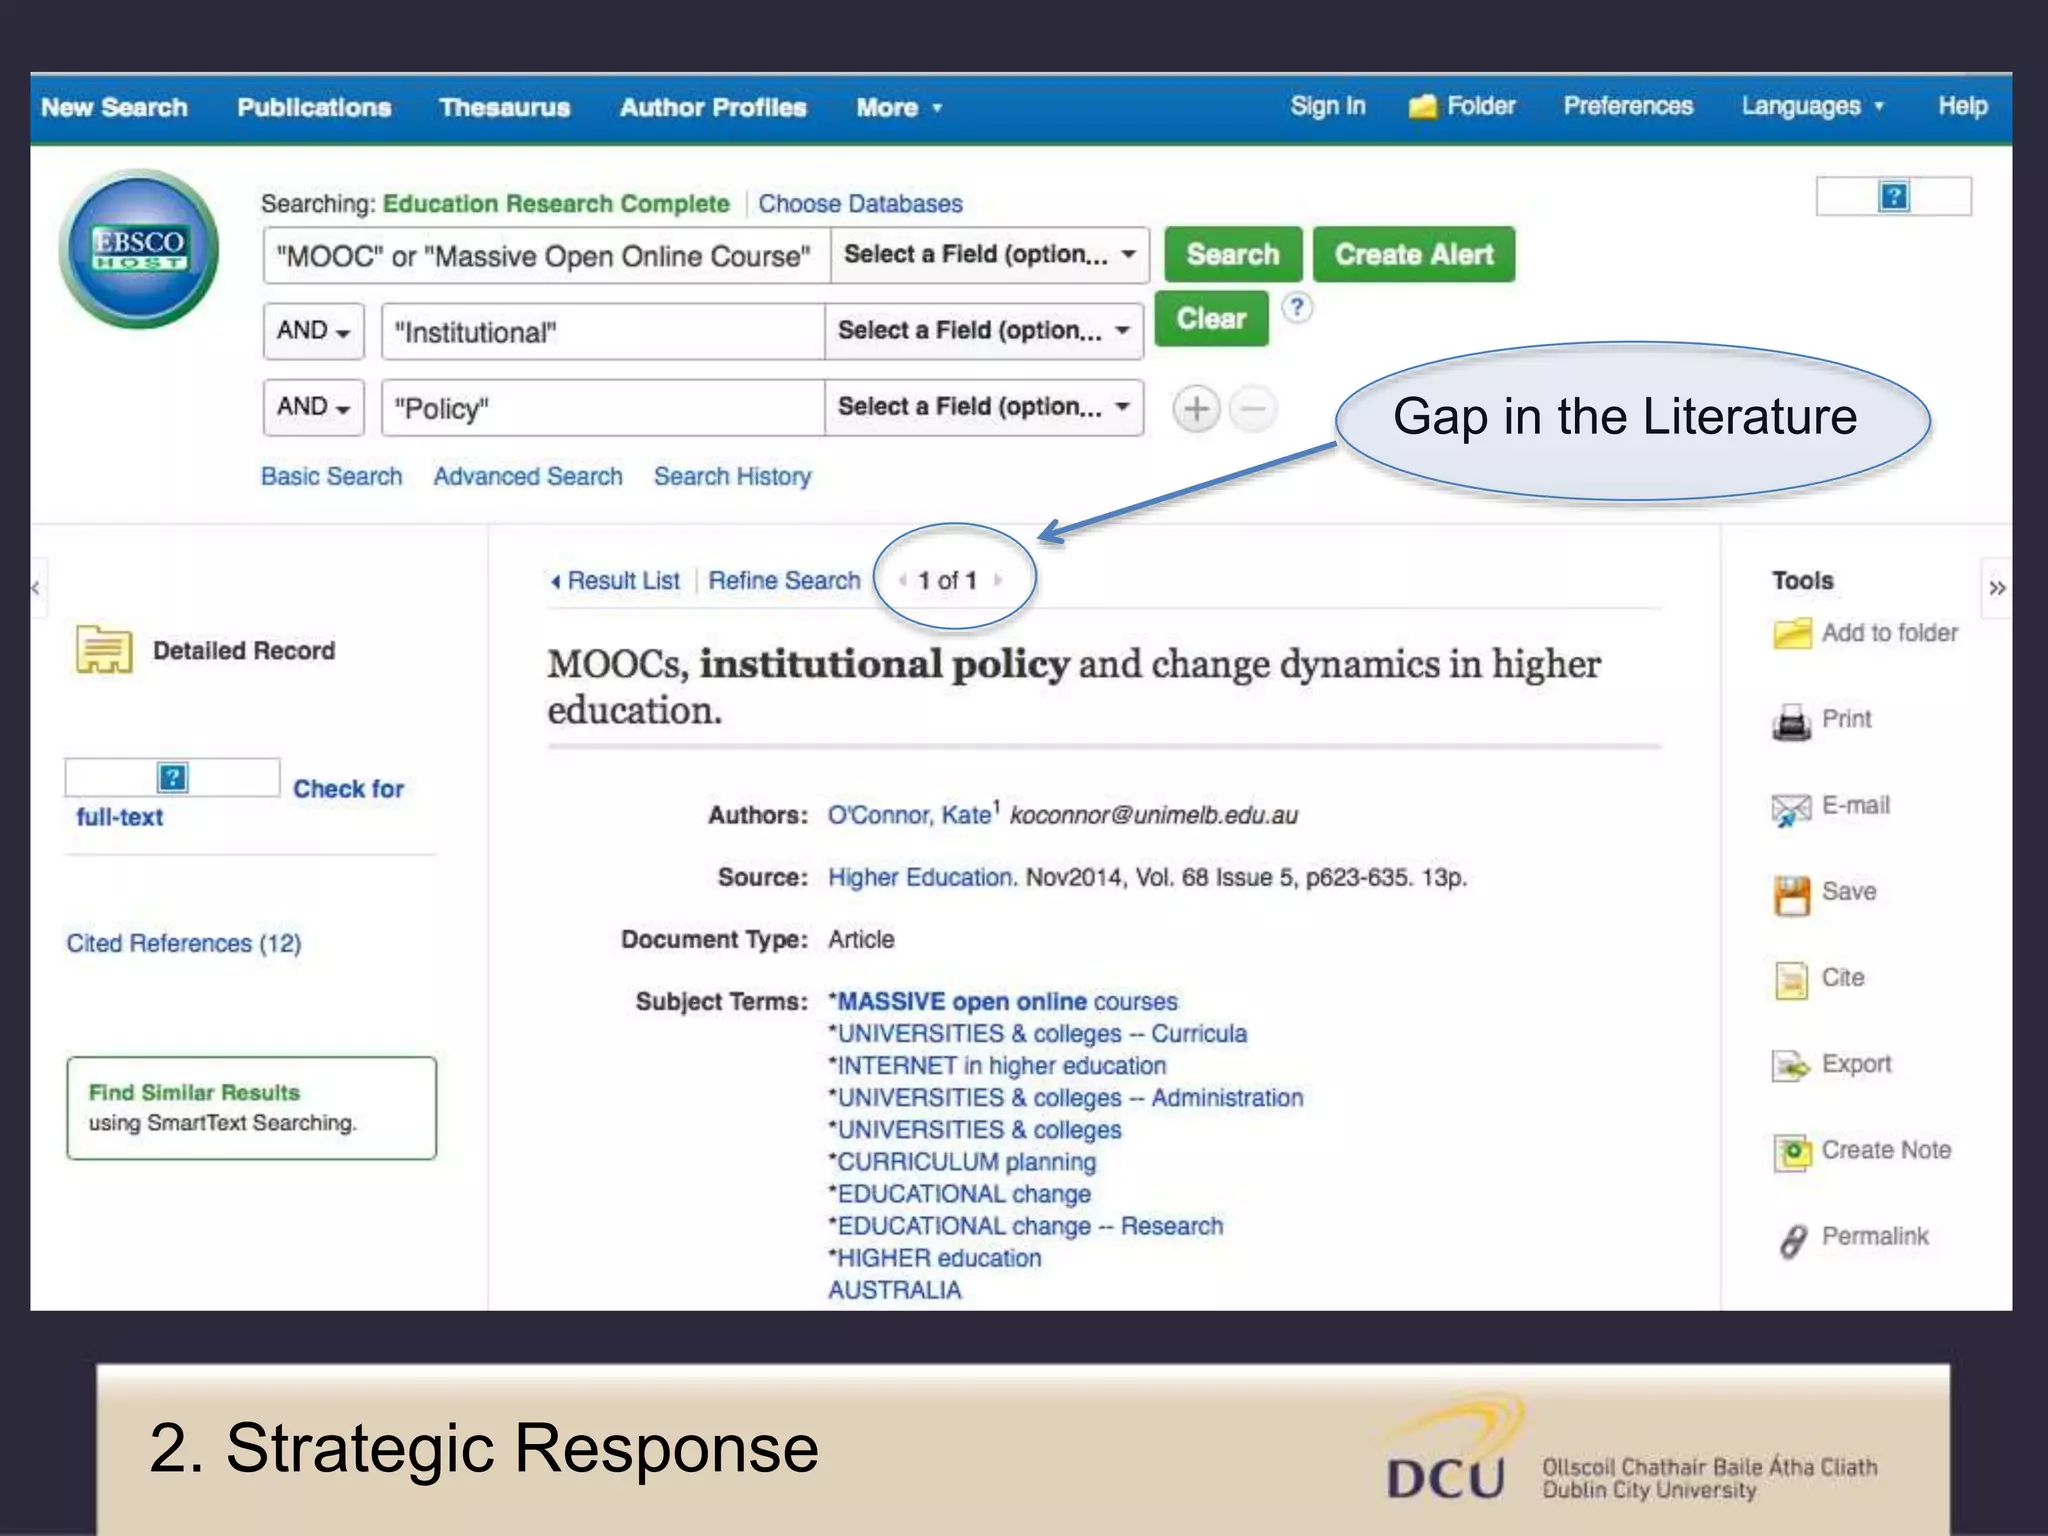Image resolution: width=2048 pixels, height=1536 pixels.
Task: Open AND operator dropdown beside Institutional
Action: pos(313,331)
